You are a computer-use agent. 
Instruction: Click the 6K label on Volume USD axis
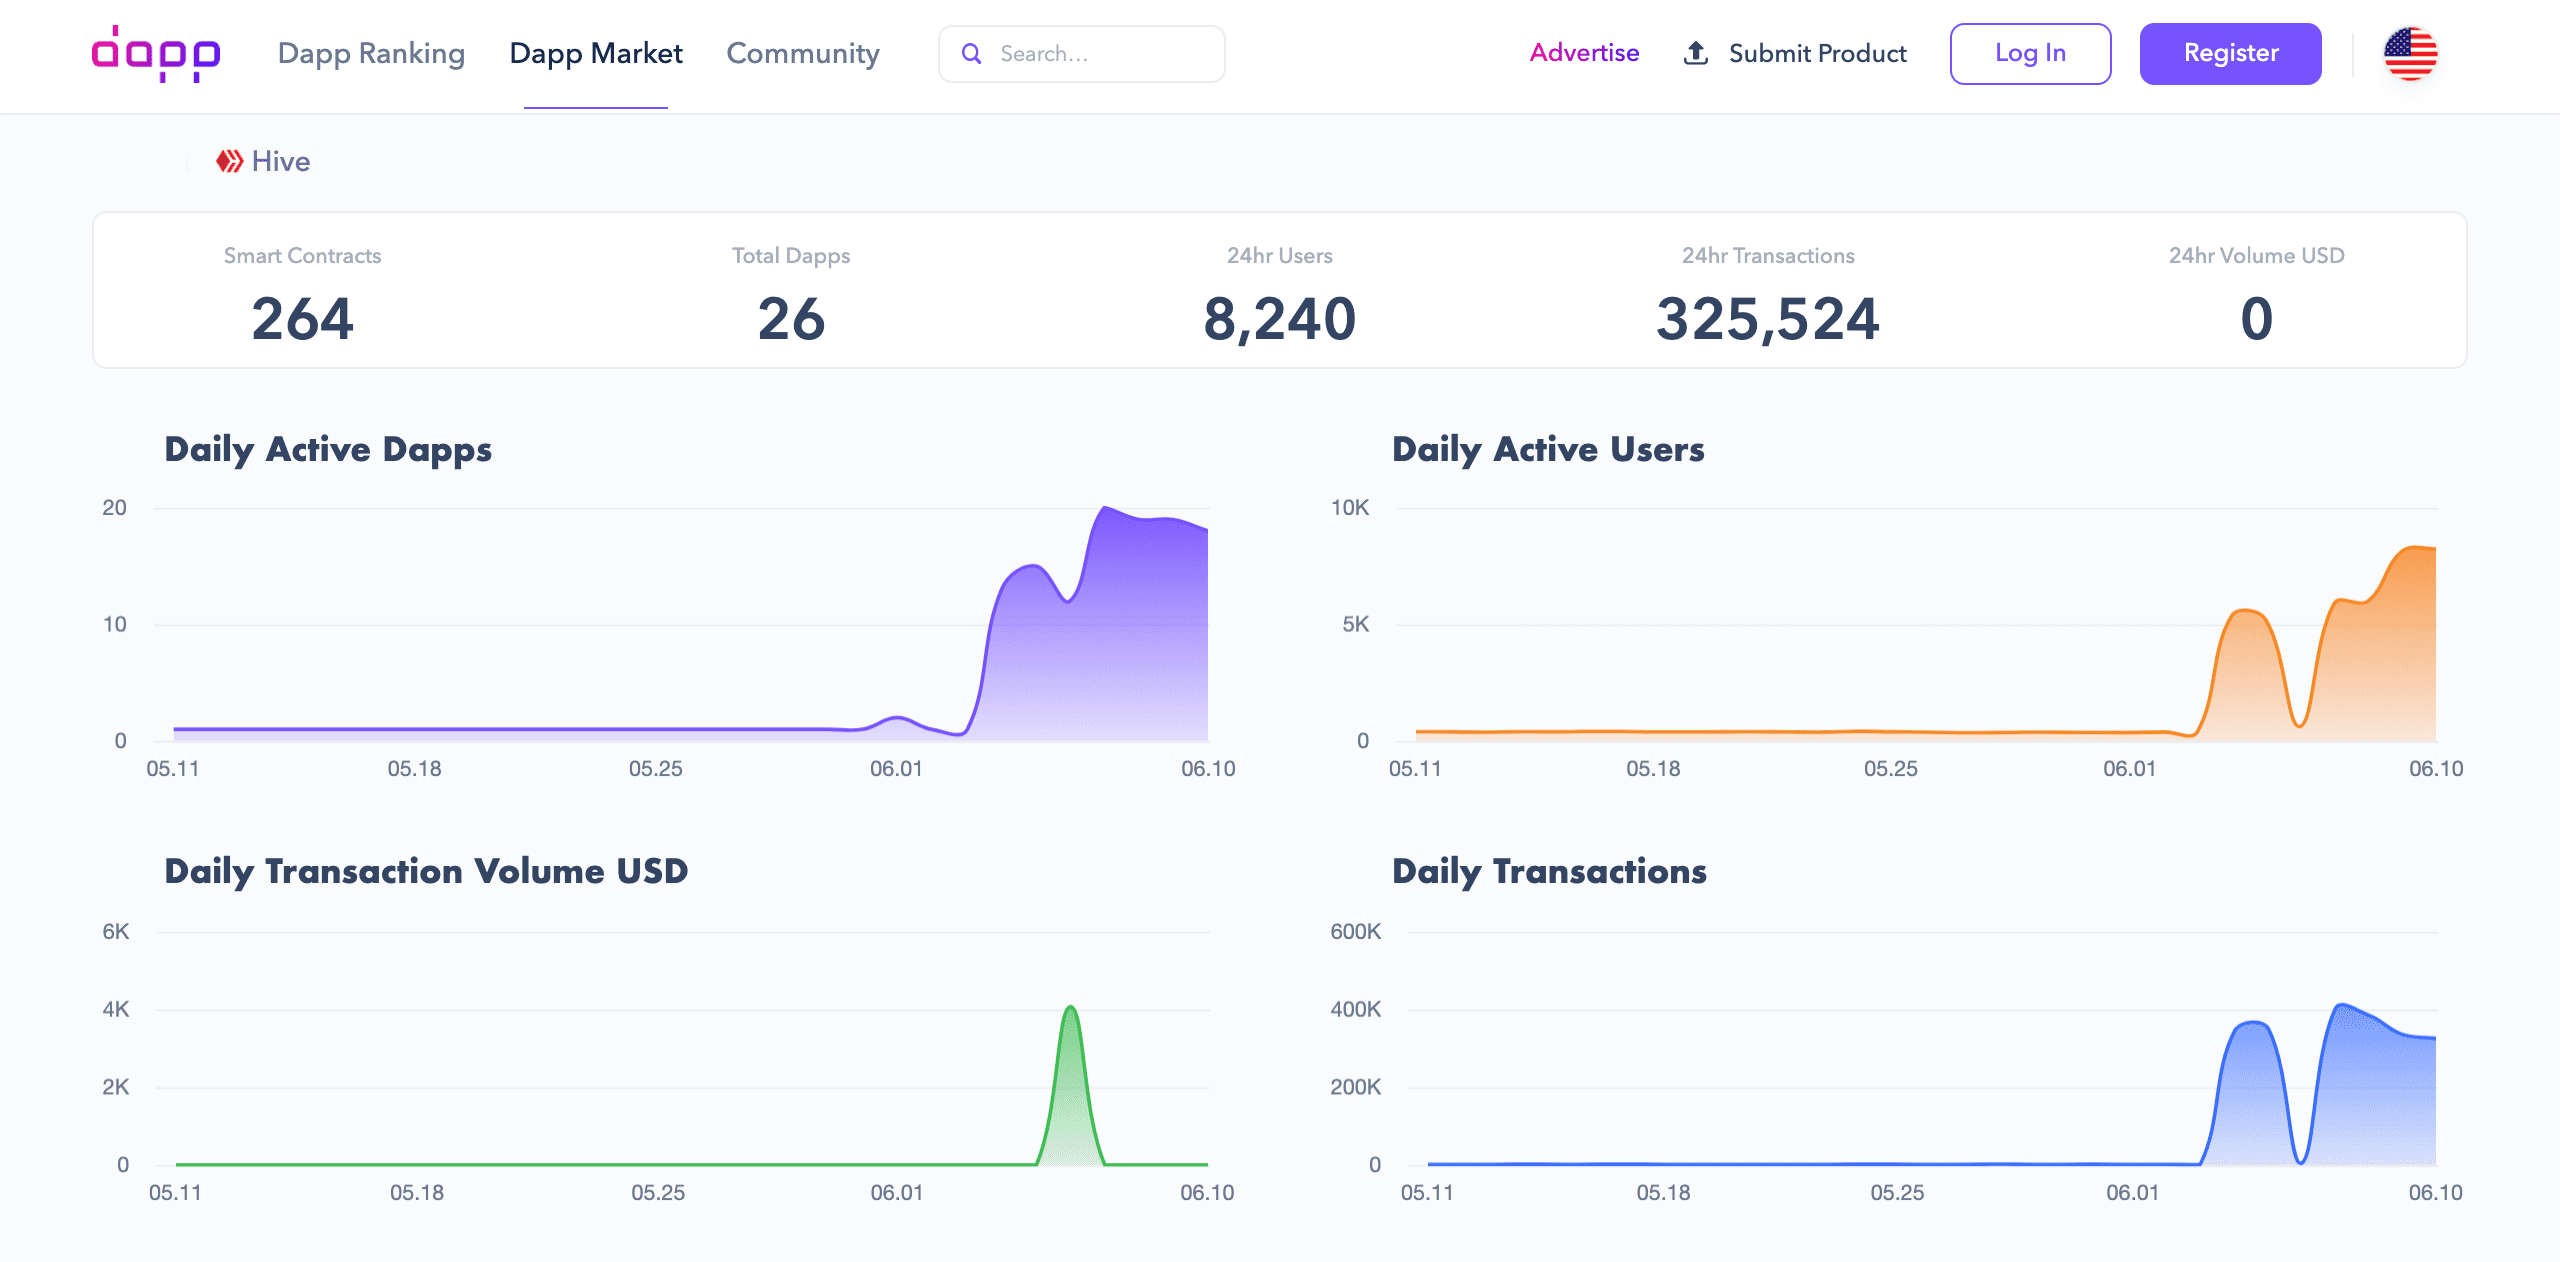[x=116, y=932]
